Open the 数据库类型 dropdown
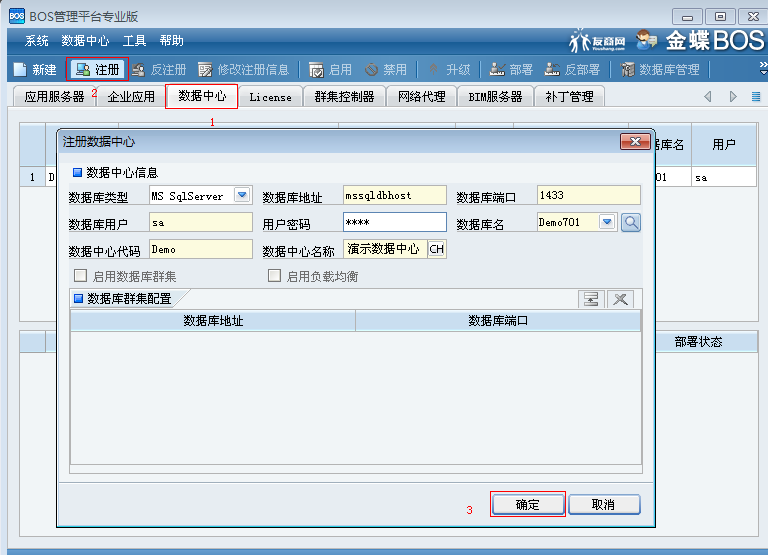 tap(242, 195)
